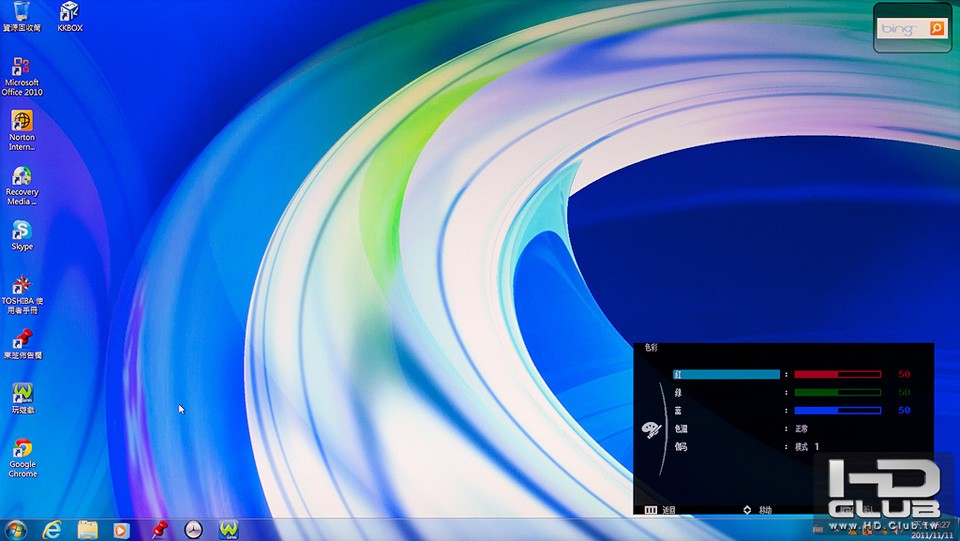Select the Norton Internet Security icon
Image resolution: width=960 pixels, height=541 pixels.
click(22, 130)
